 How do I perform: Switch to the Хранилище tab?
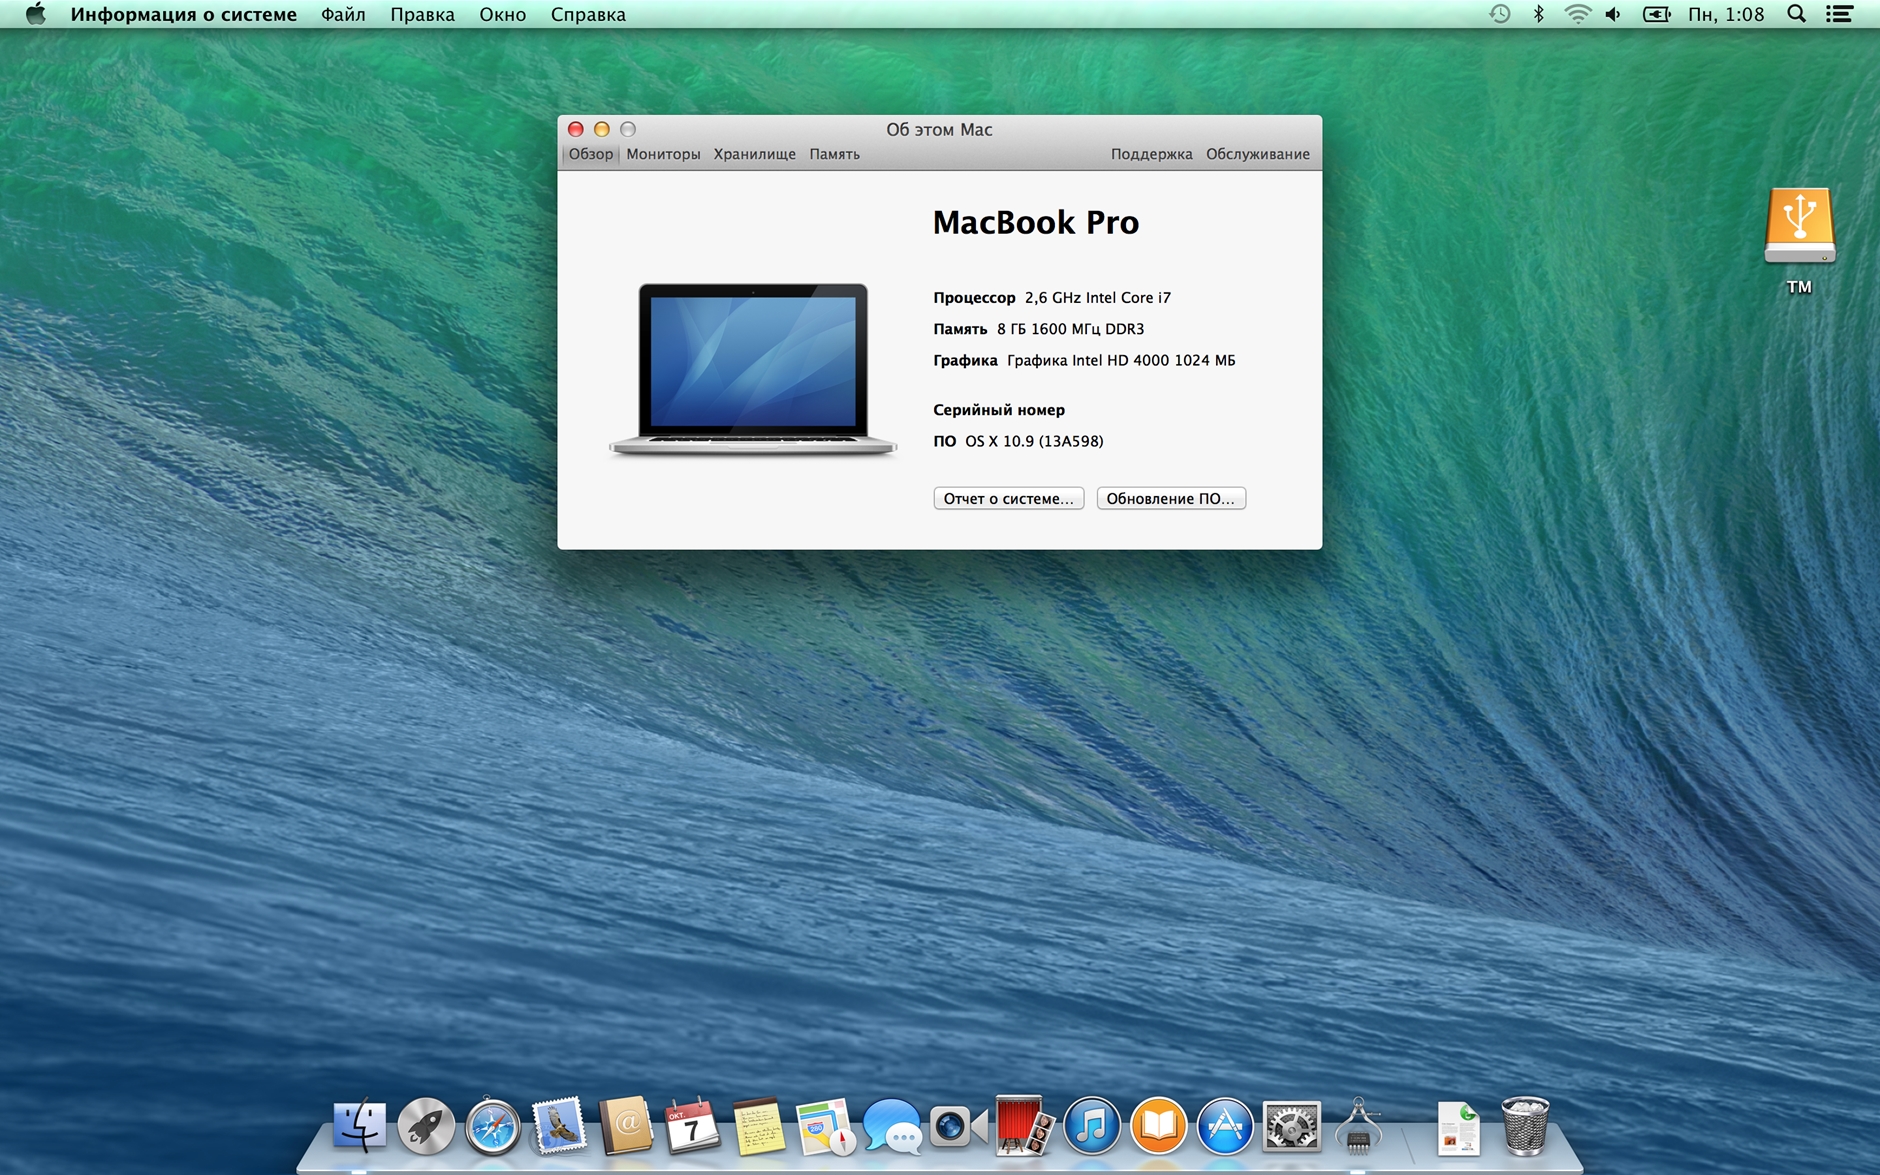click(754, 154)
